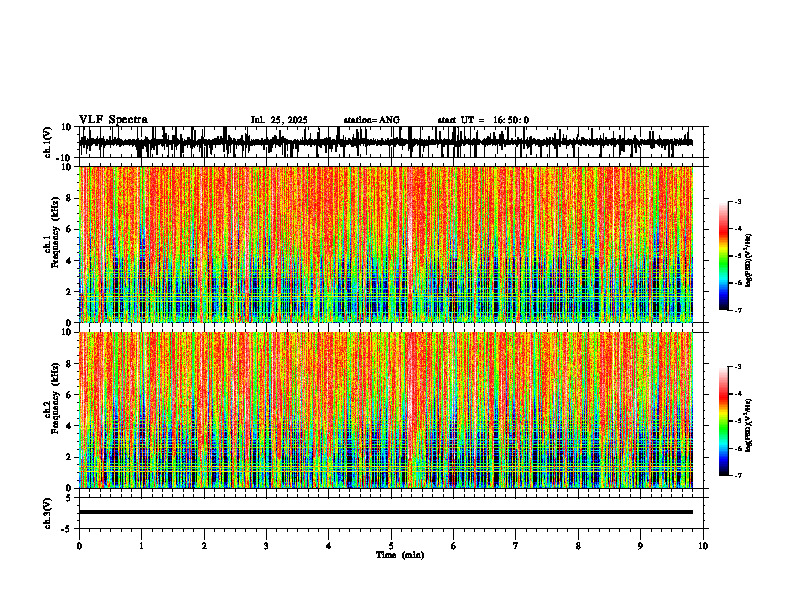The image size is (792, 612).
Task: Click the "ch.1(V)" waveform axis label
Action: point(48,142)
